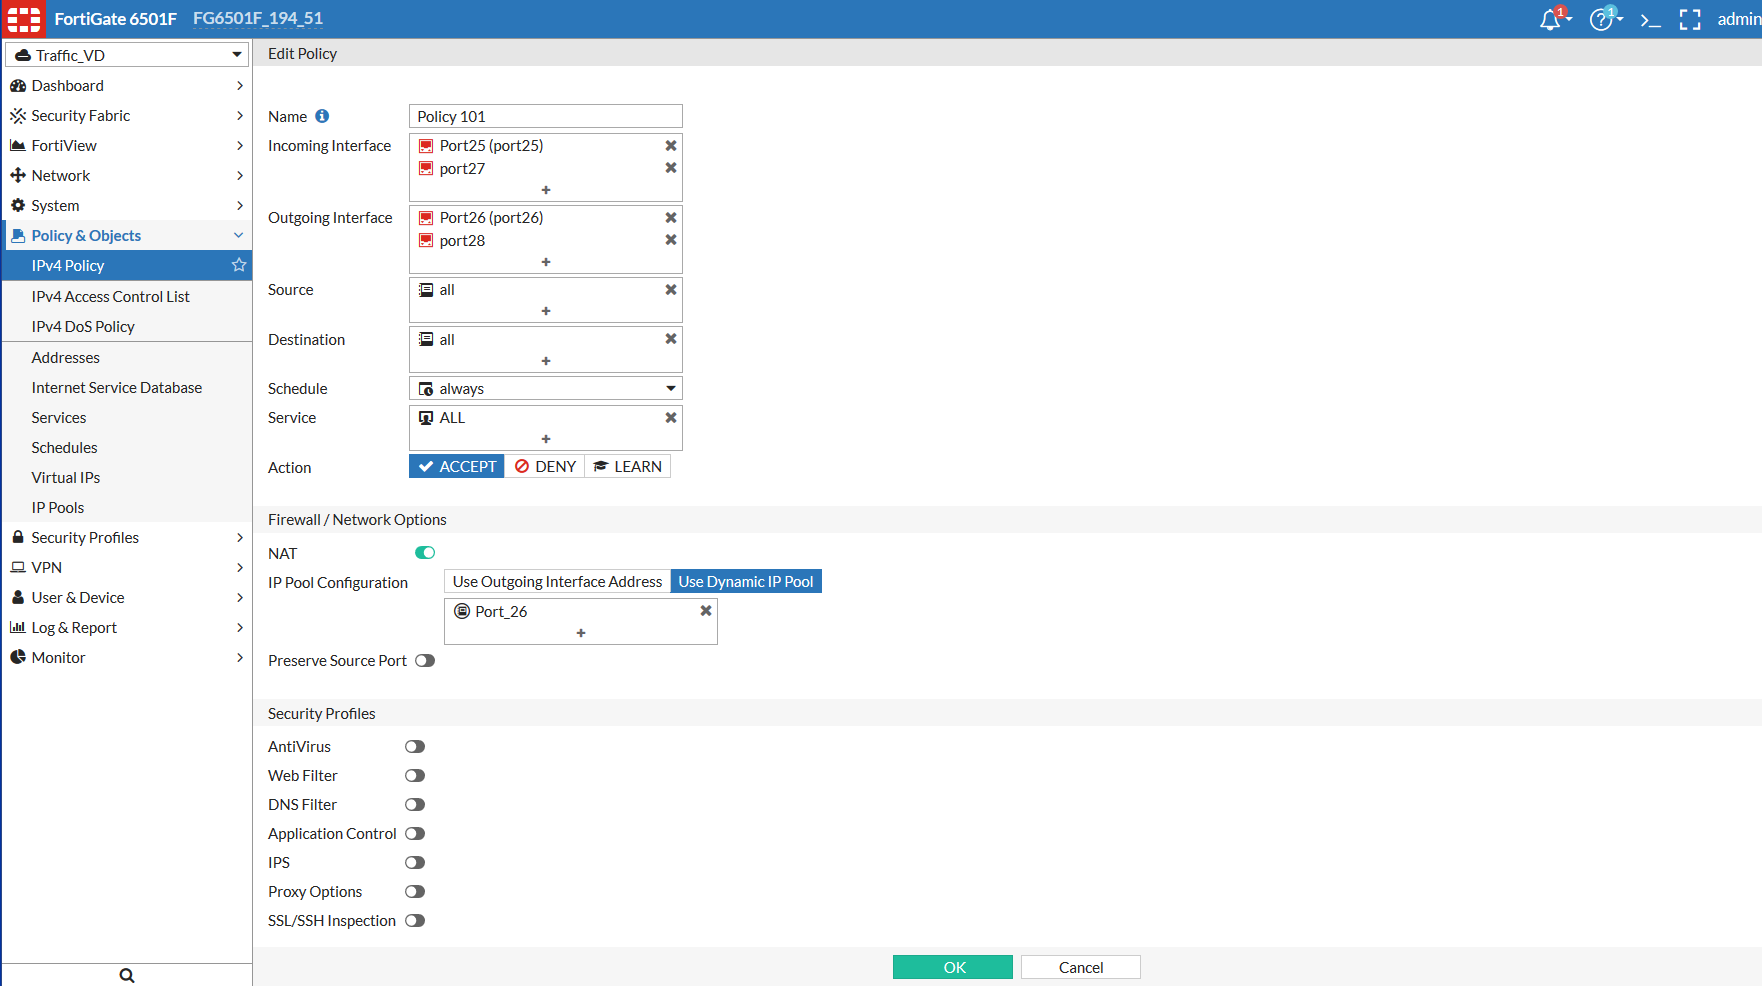Viewport: 1762px width, 986px height.
Task: Expand the FortiView menu
Action: click(x=127, y=146)
